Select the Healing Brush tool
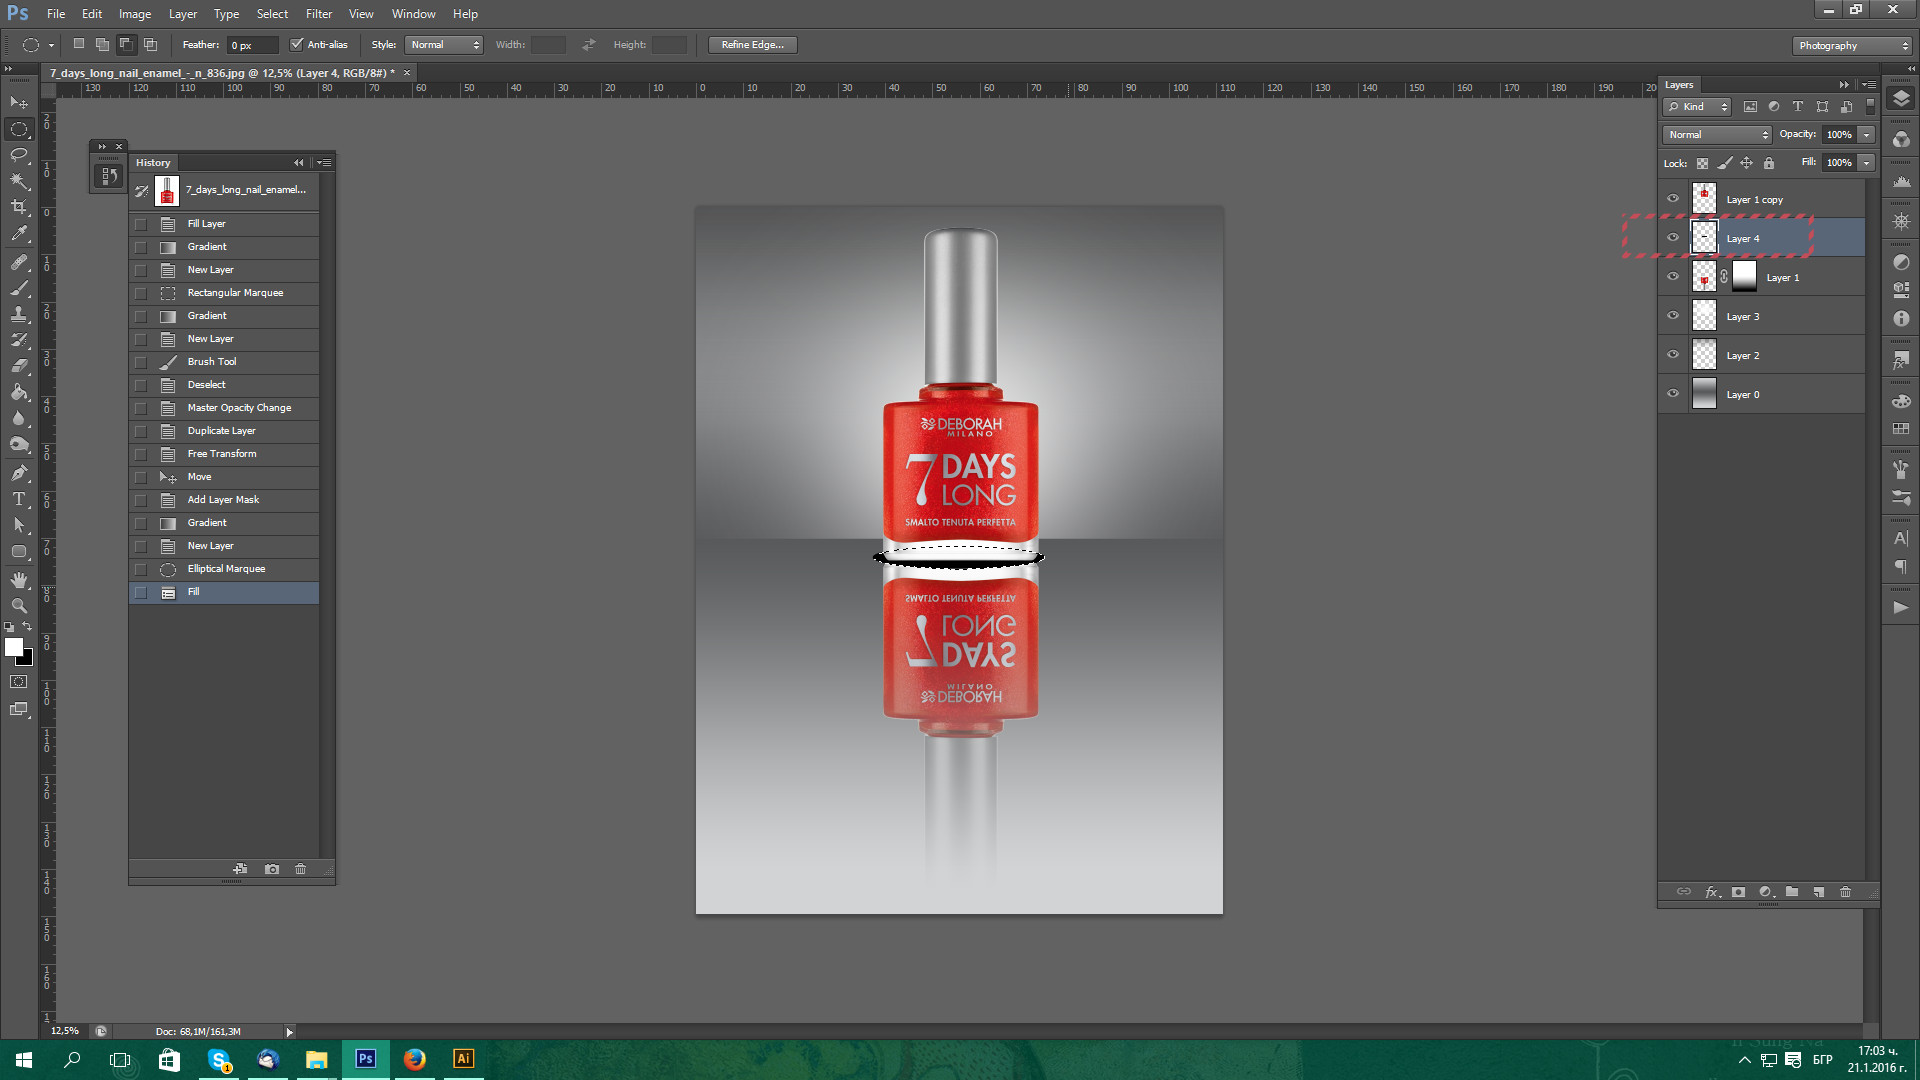The width and height of the screenshot is (1920, 1080). (x=19, y=262)
